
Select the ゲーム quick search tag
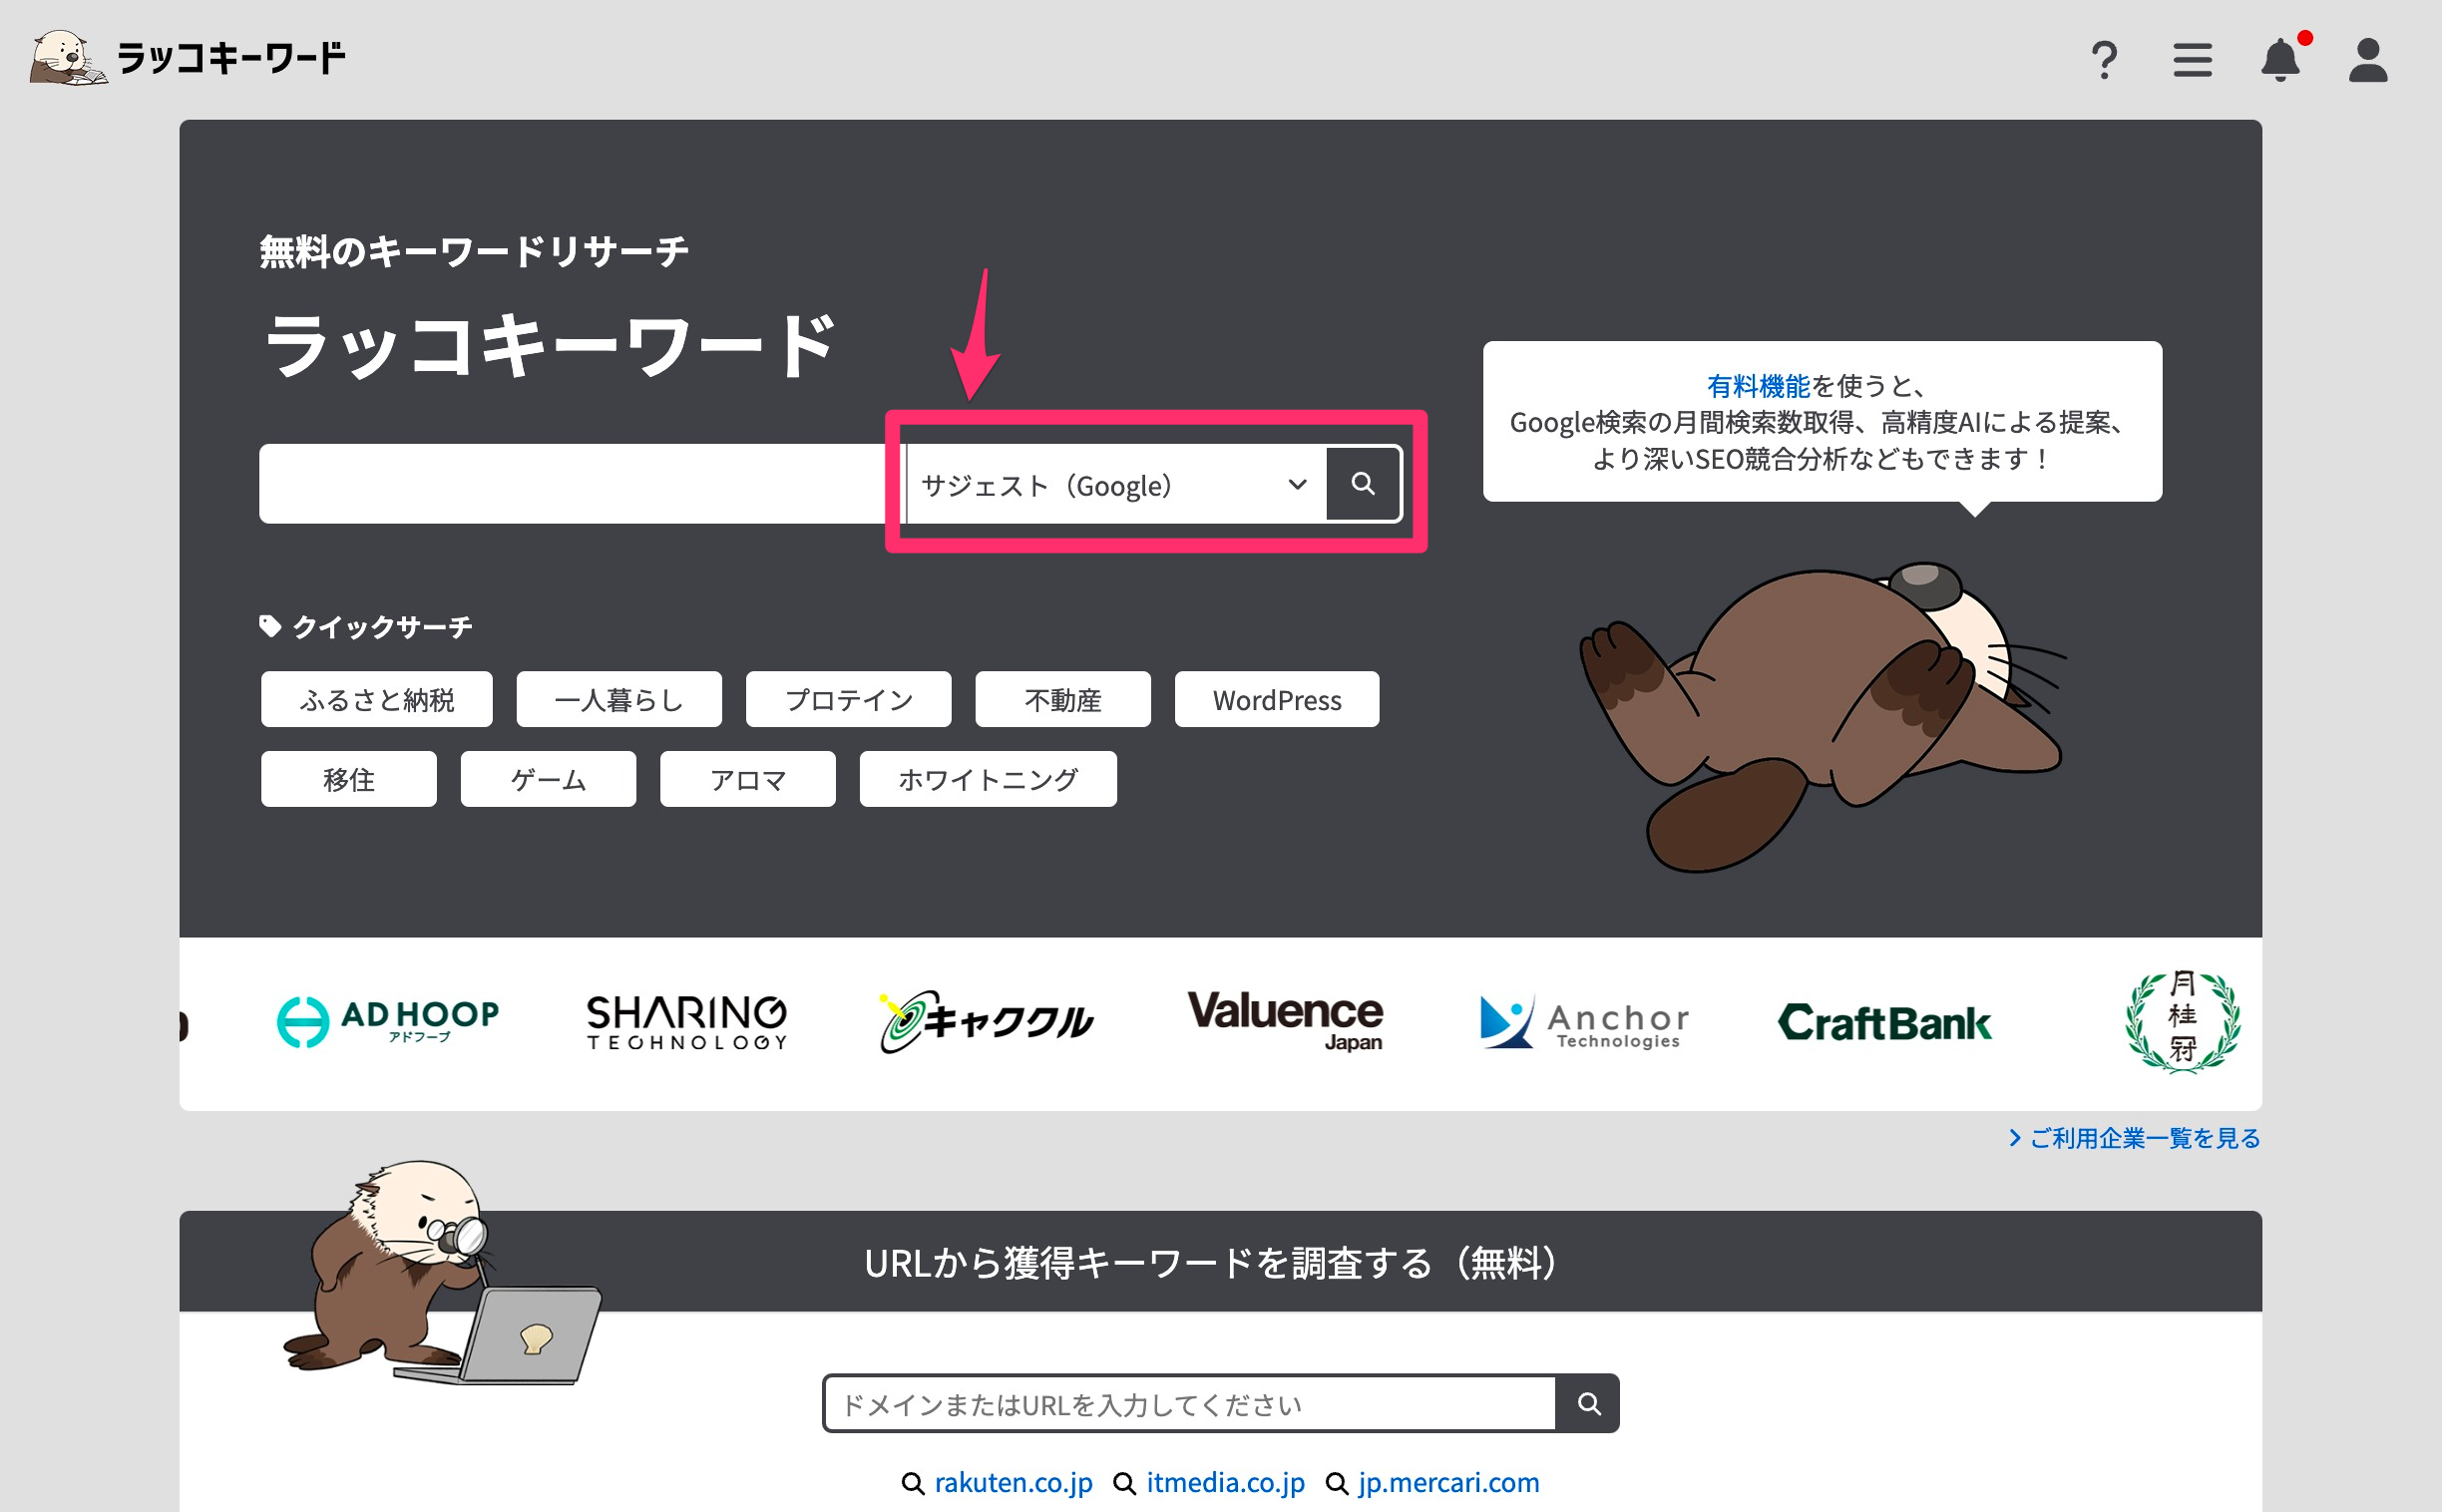pyautogui.click(x=548, y=779)
